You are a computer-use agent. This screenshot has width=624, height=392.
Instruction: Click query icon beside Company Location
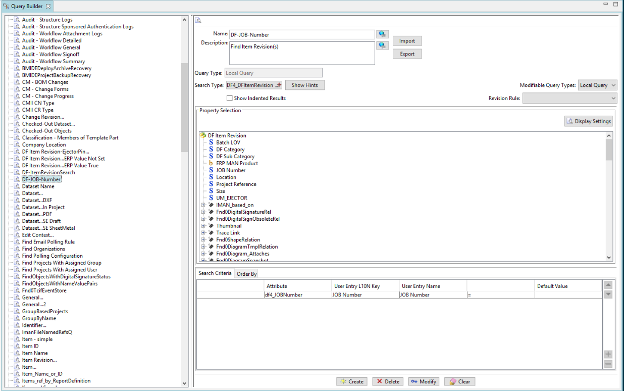pyautogui.click(x=17, y=144)
